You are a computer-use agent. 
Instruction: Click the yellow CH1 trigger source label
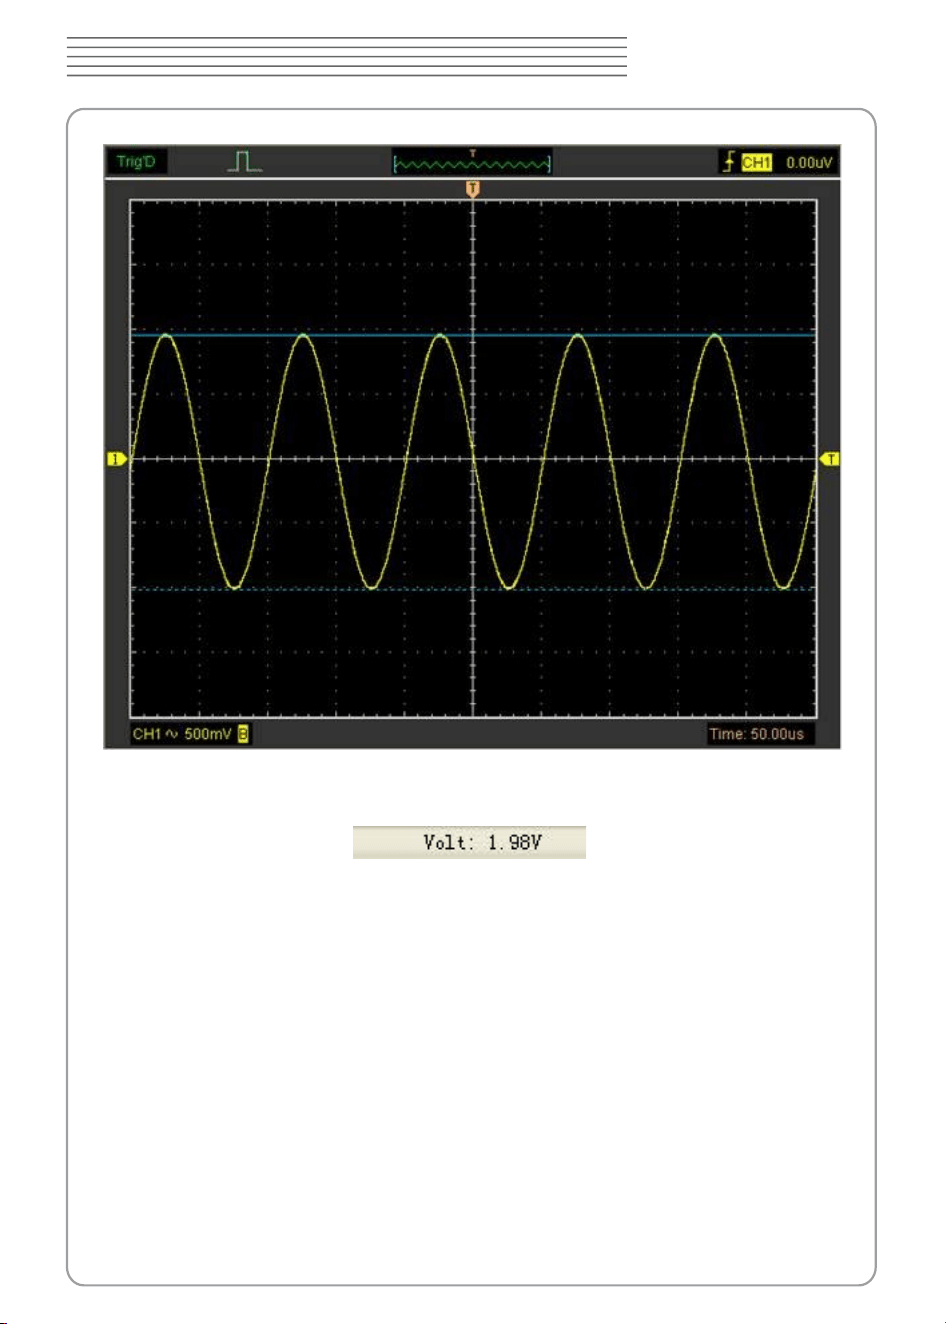[757, 162]
